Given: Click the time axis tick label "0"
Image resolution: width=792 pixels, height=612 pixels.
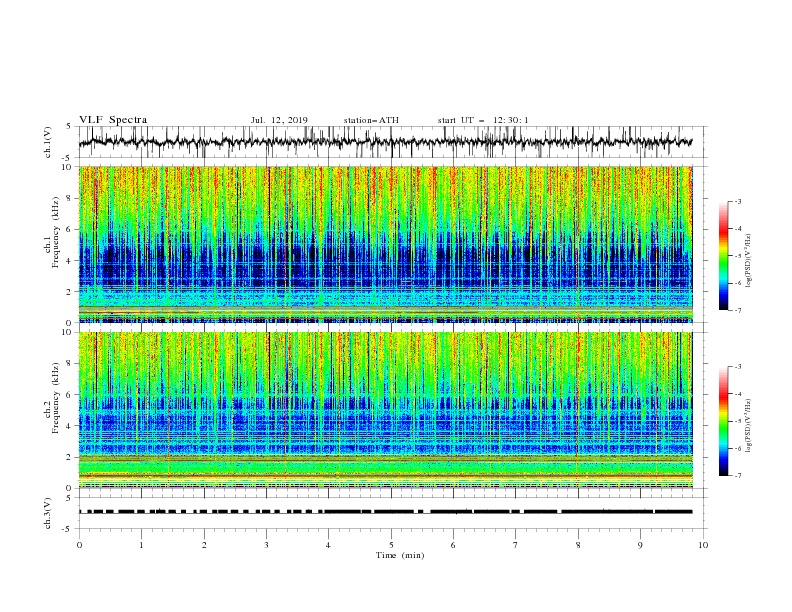Looking at the screenshot, I should point(79,545).
